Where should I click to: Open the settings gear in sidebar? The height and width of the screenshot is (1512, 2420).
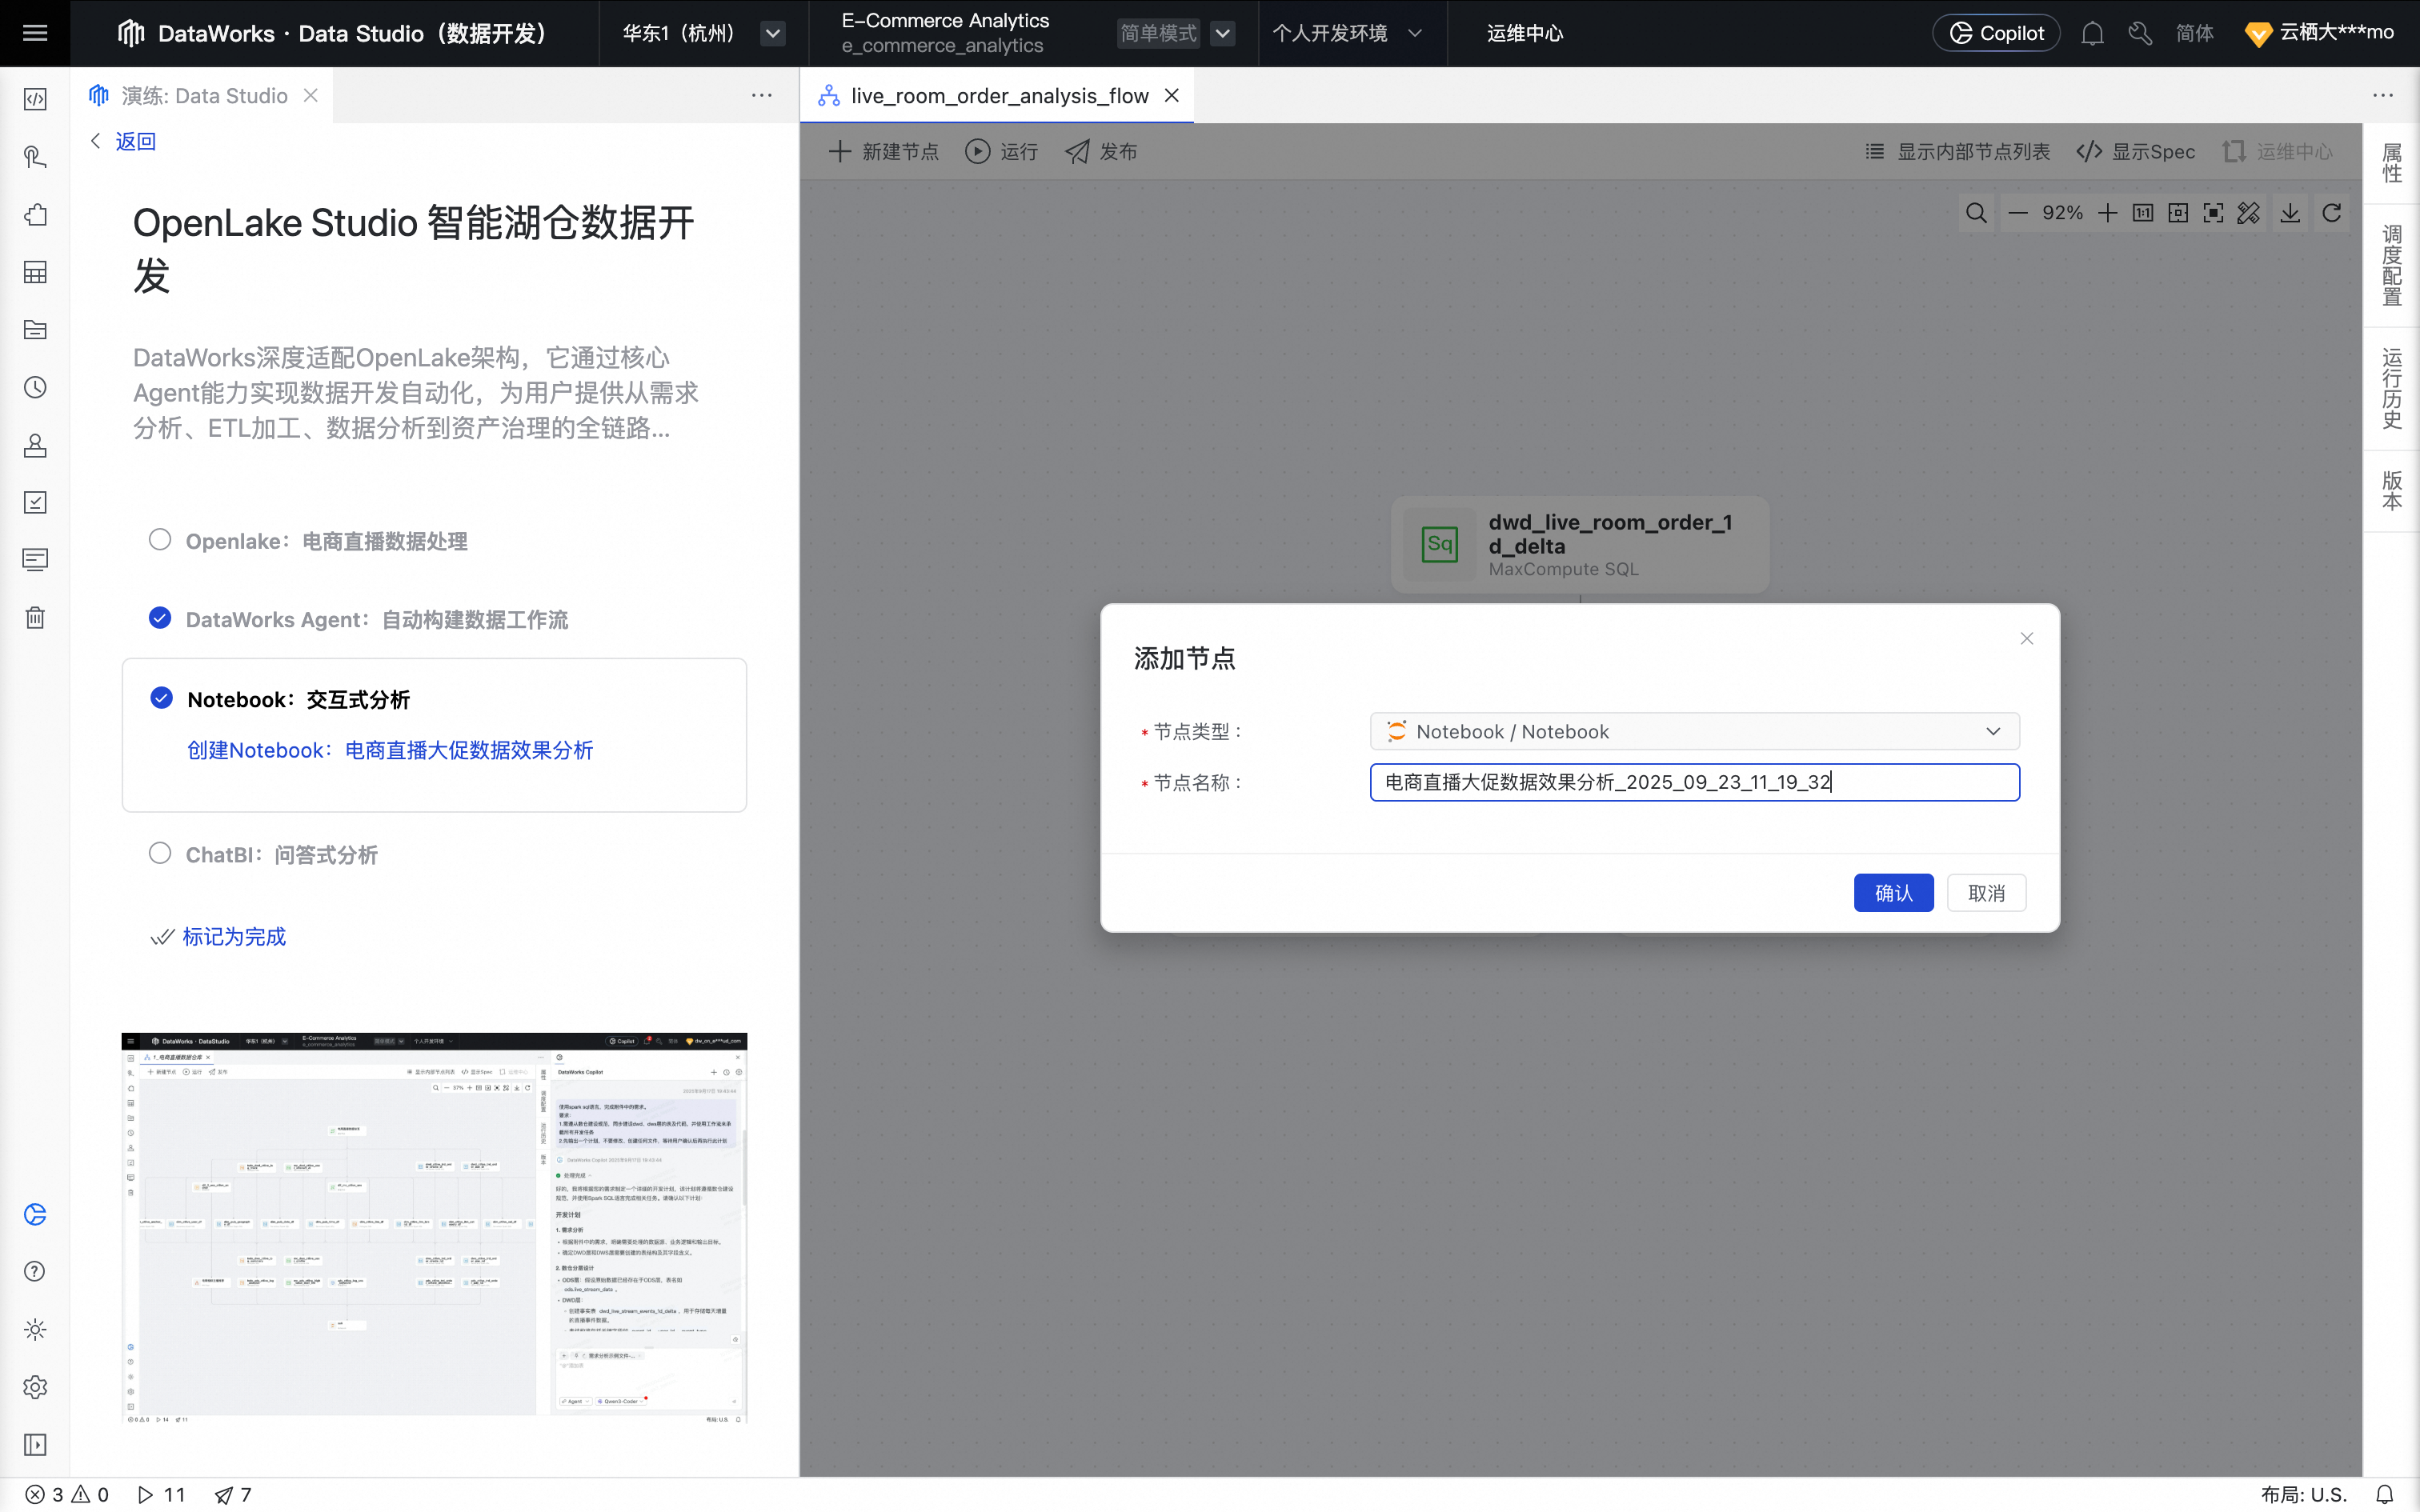35,1387
